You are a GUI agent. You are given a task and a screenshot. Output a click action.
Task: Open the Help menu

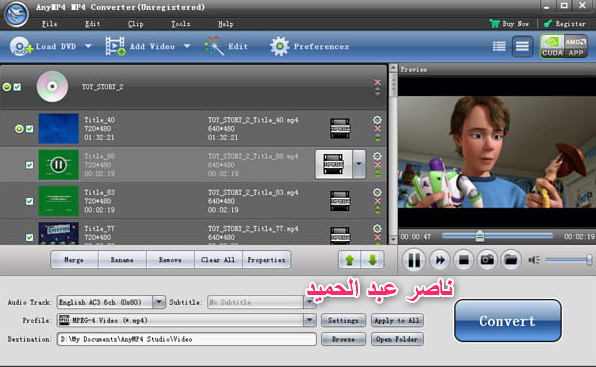225,24
